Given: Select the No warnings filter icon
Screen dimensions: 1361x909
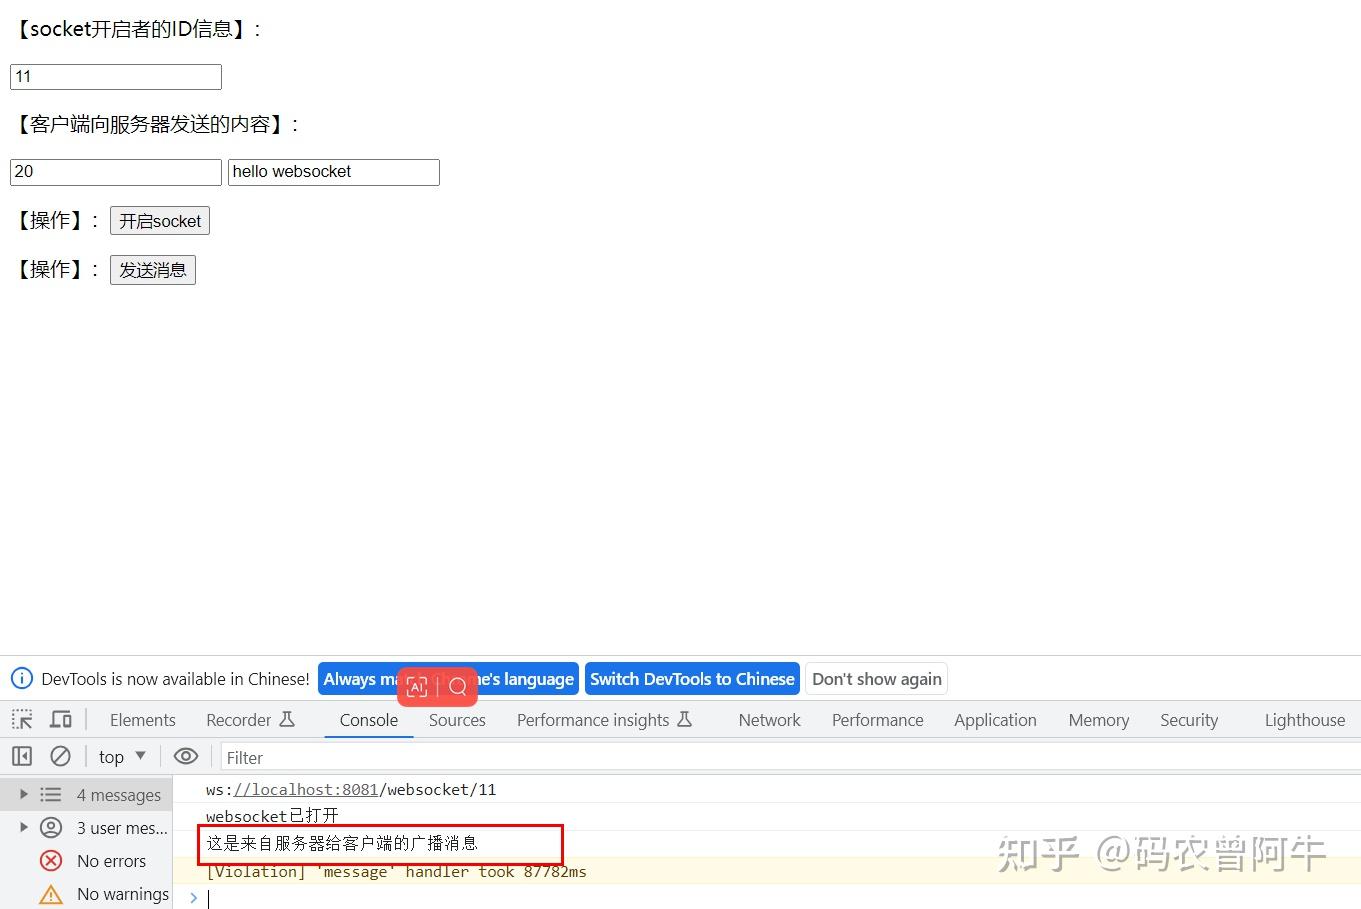Looking at the screenshot, I should (x=51, y=894).
